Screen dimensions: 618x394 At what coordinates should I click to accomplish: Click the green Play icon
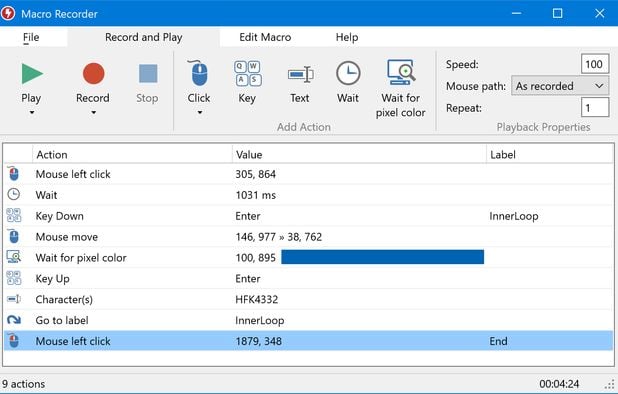[32, 74]
